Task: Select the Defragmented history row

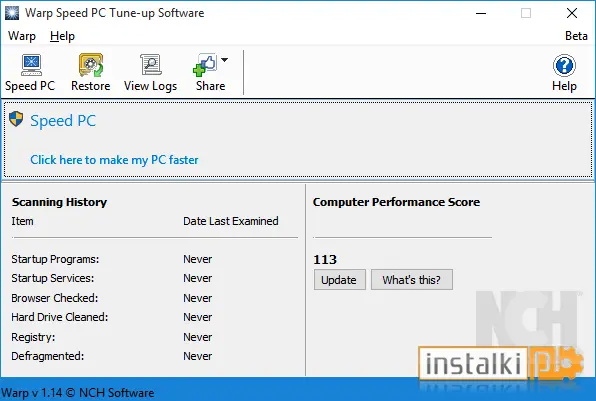Action: click(x=112, y=356)
